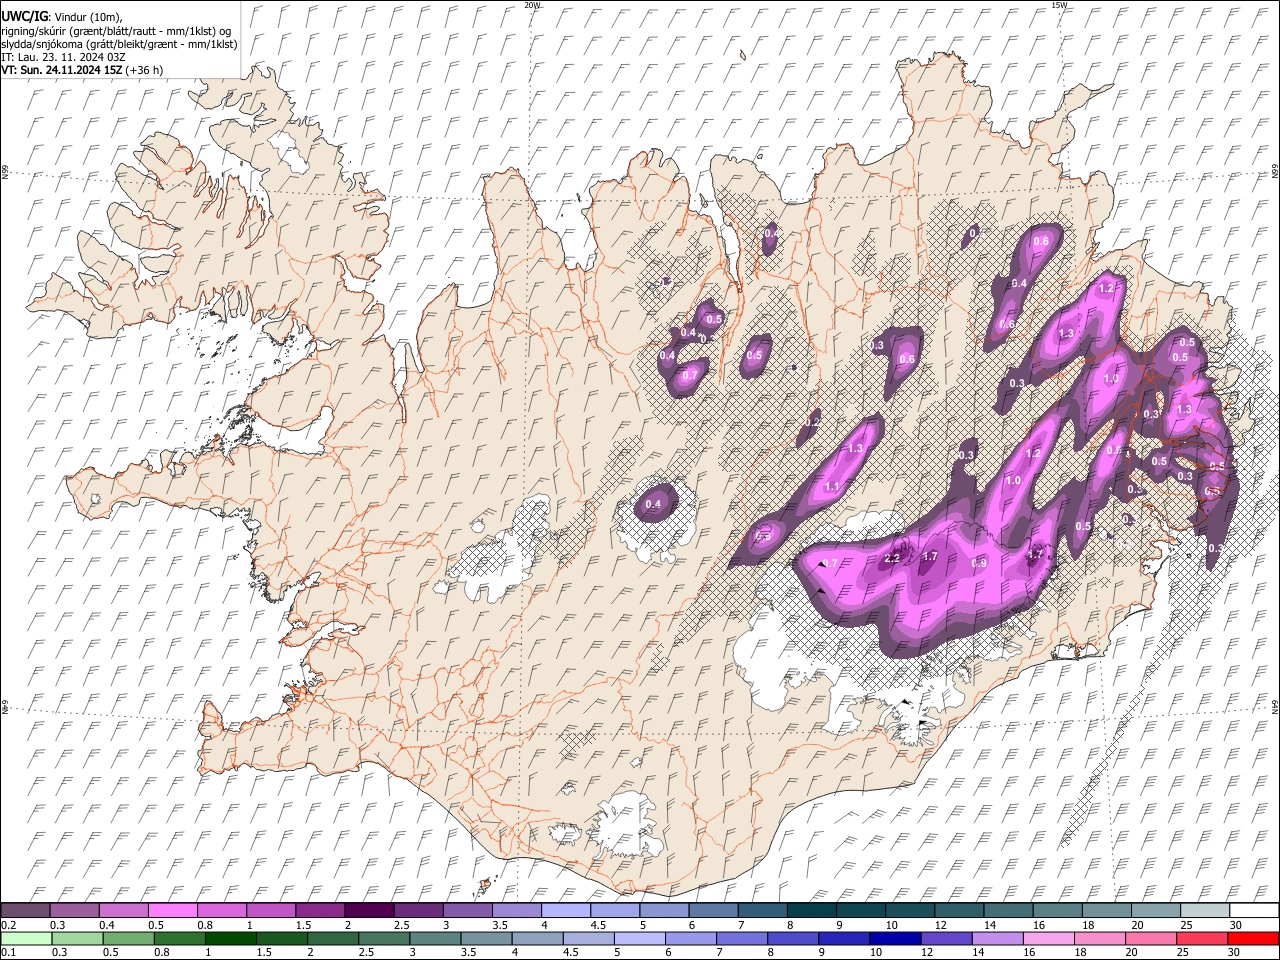Select the darkest purple 2 swatch in the top legend row
Image resolution: width=1280 pixels, height=960 pixels.
point(368,910)
